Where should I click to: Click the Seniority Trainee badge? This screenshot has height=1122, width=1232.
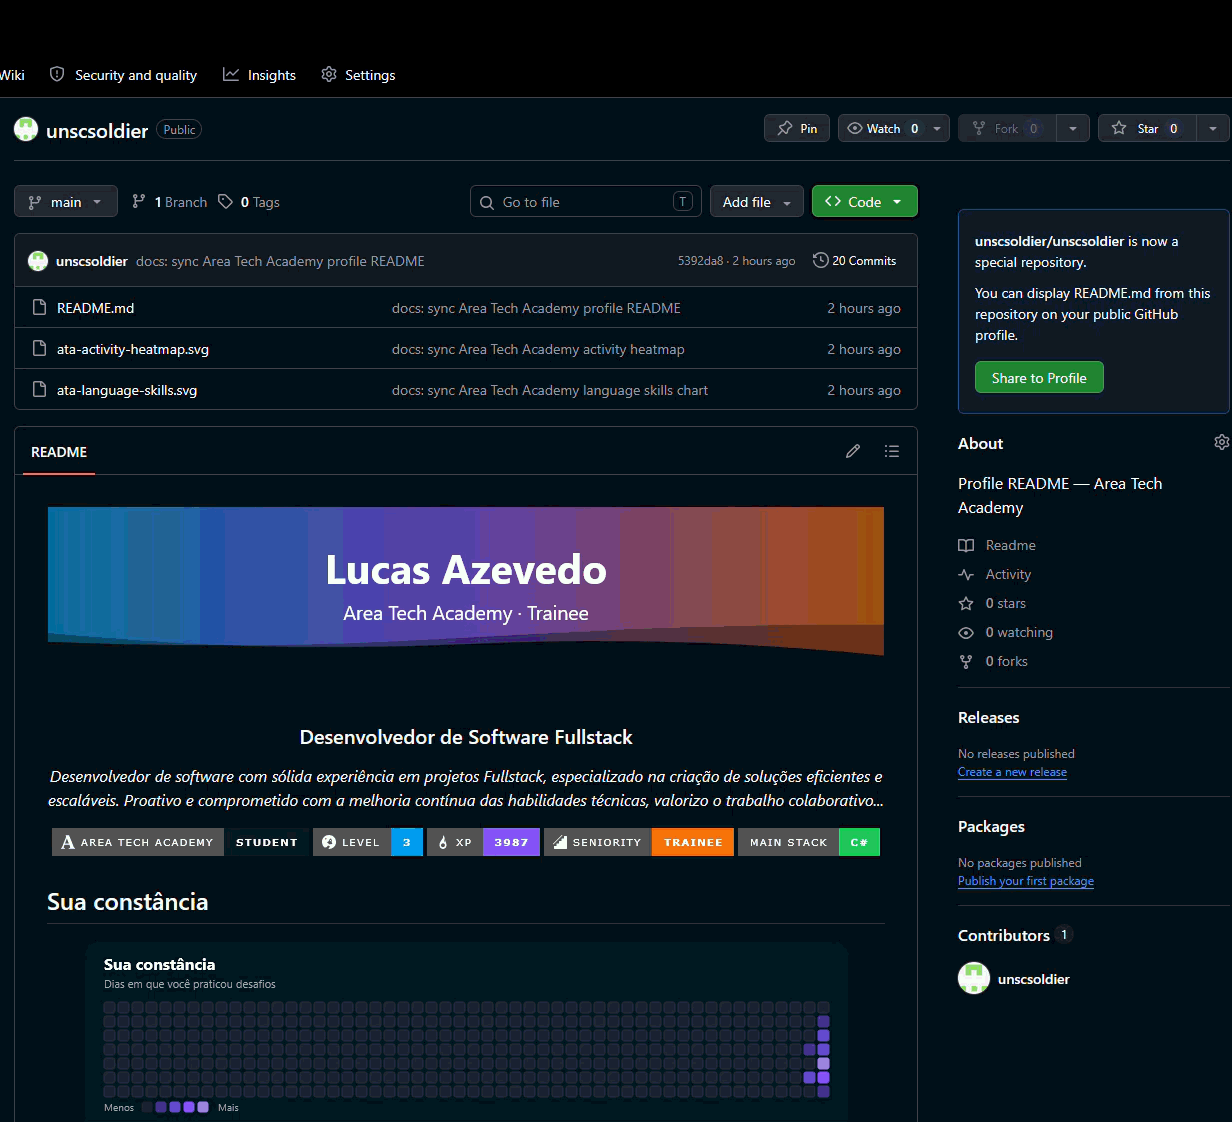coord(639,842)
